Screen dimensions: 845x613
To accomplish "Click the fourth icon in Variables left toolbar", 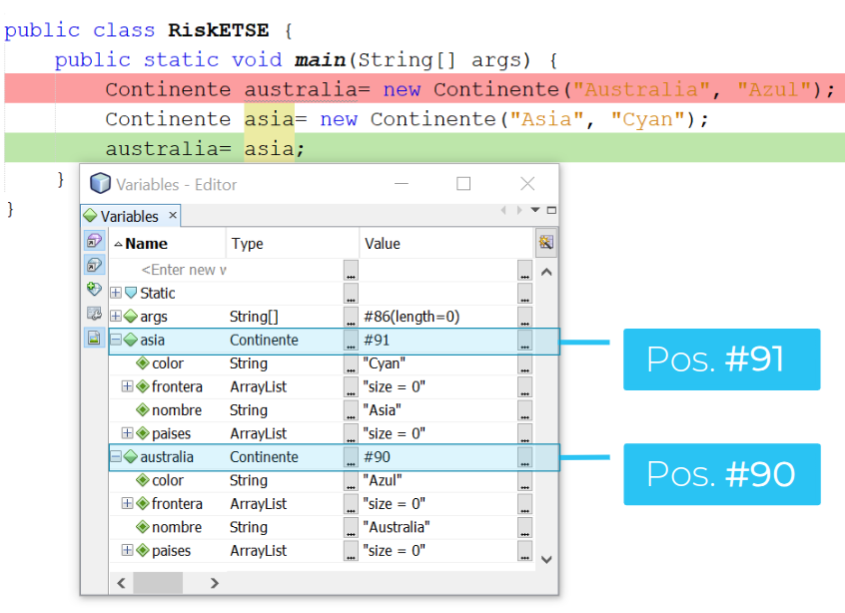I will (x=94, y=313).
